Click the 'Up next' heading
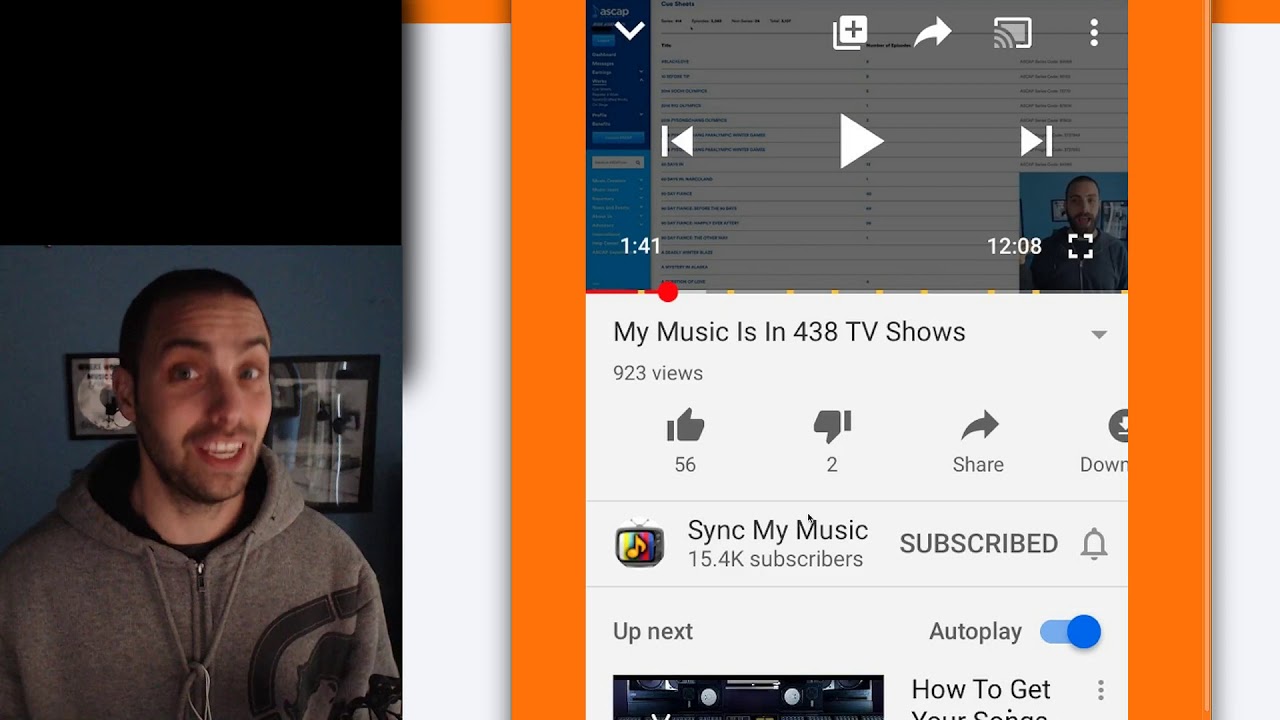This screenshot has width=1280, height=720. 653,632
